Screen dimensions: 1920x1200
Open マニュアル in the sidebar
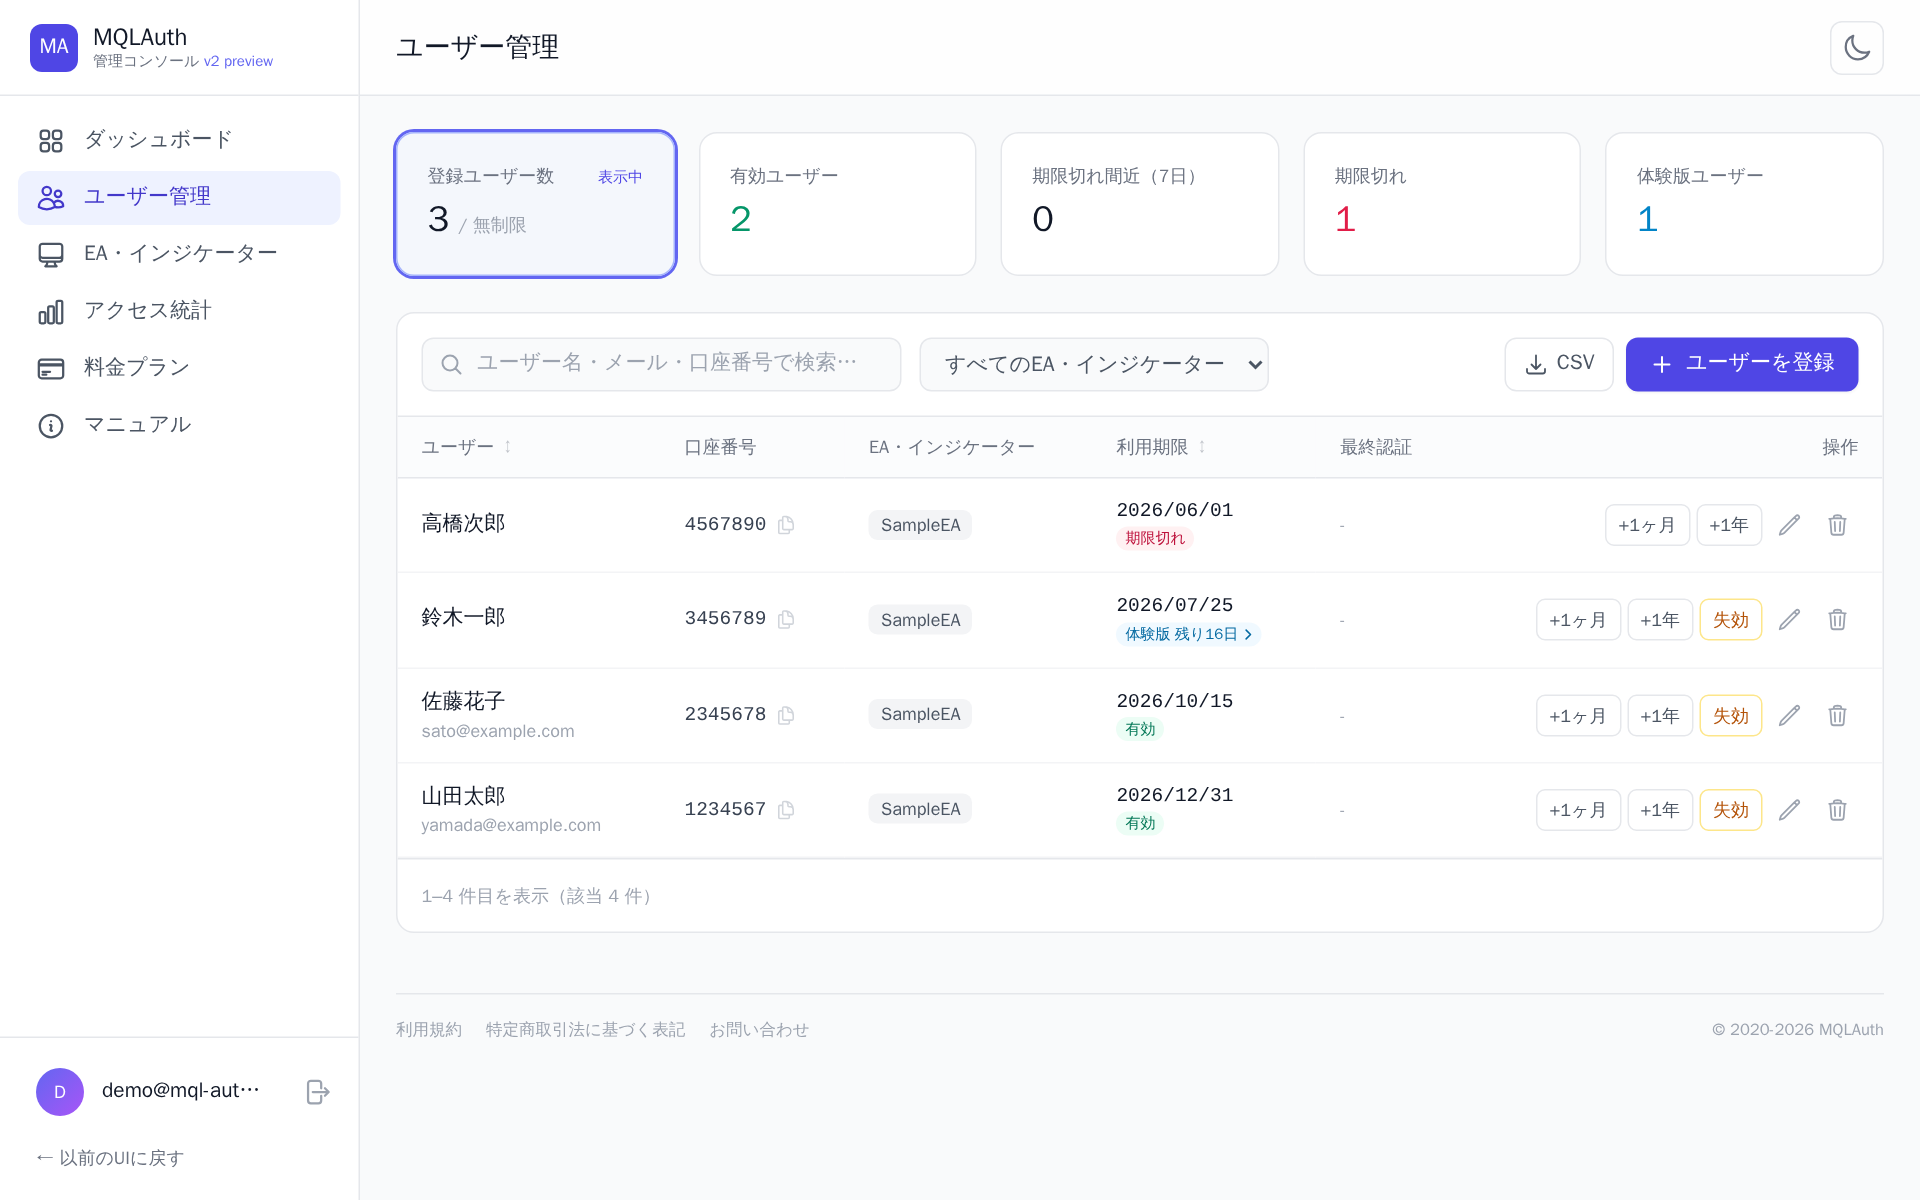pyautogui.click(x=179, y=425)
